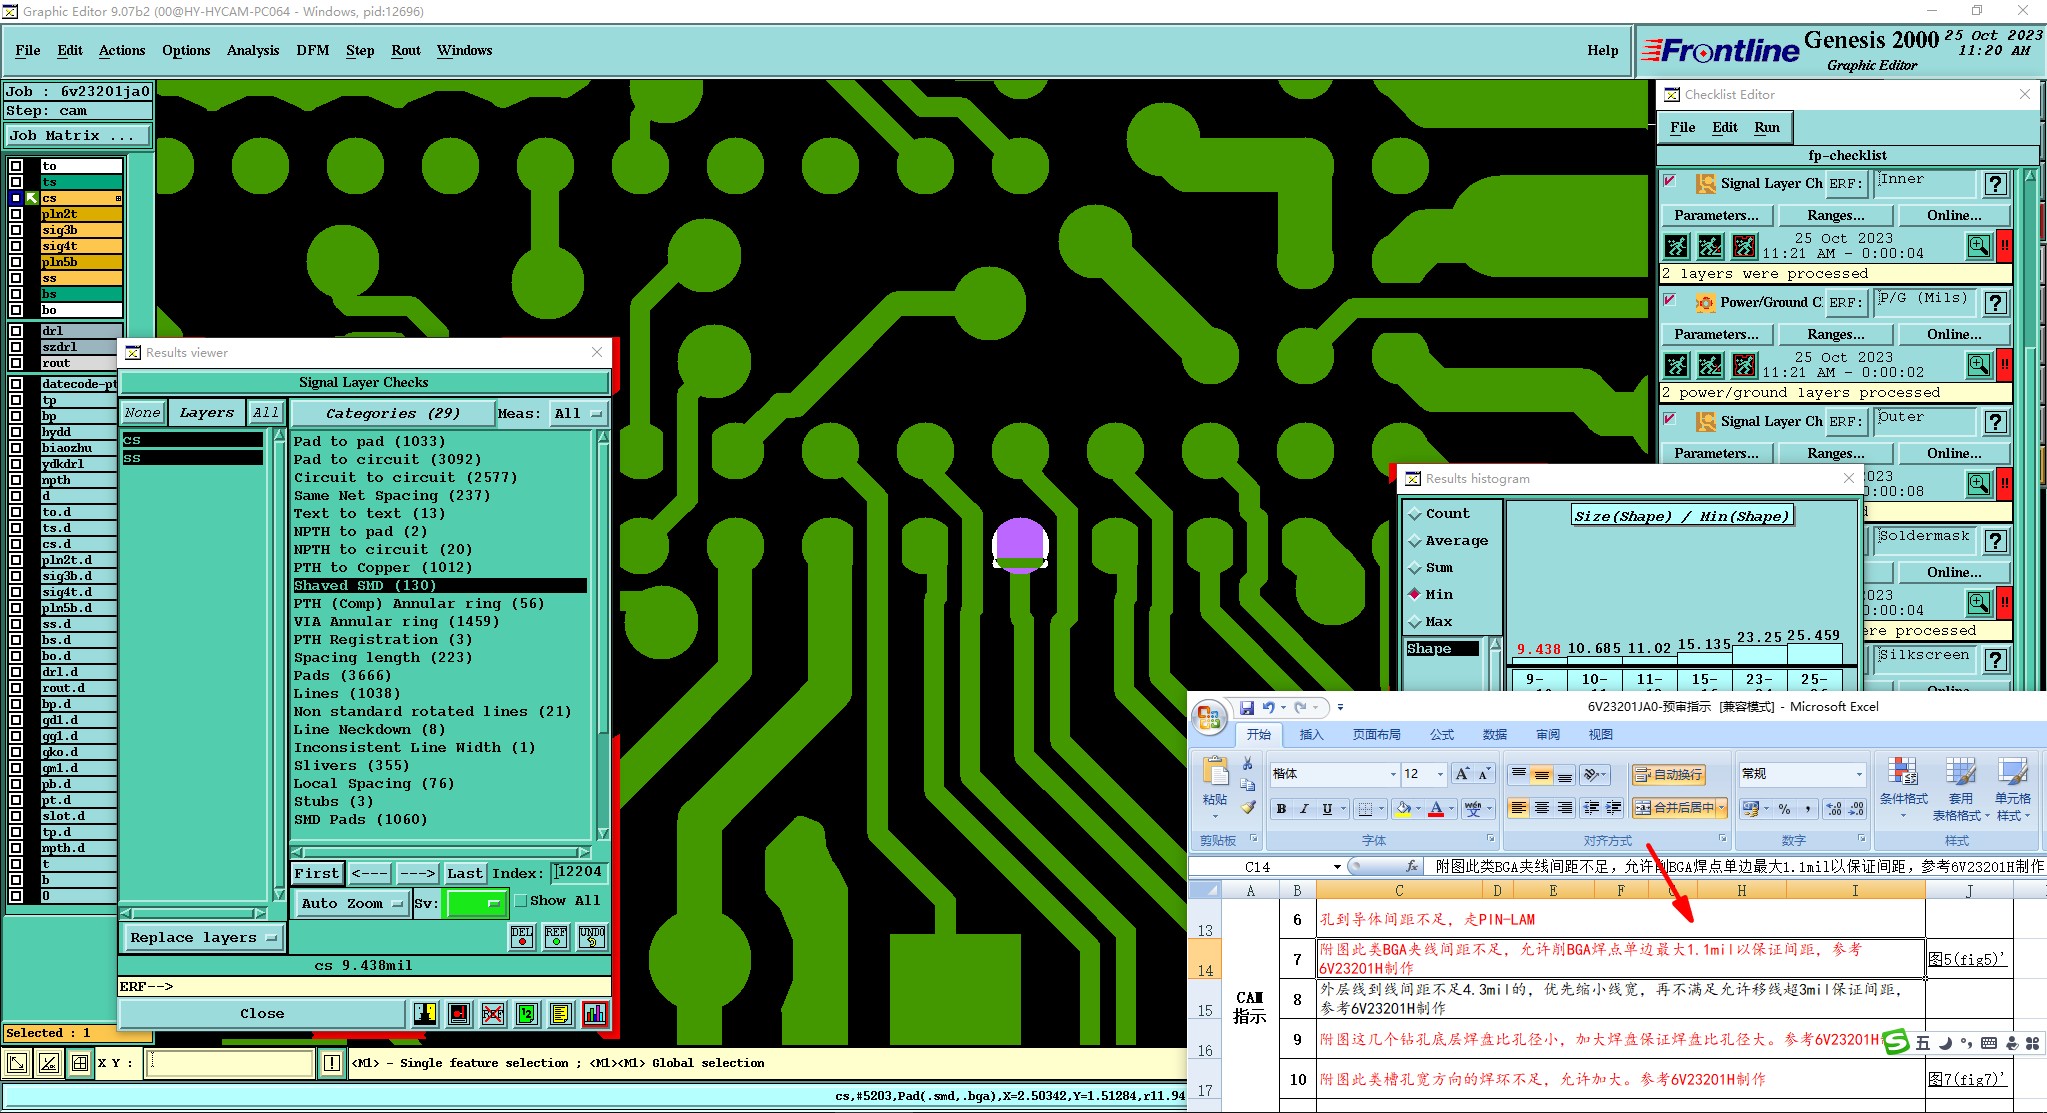Open the Run menu in Checklist Editor
This screenshot has width=2047, height=1113.
pyautogui.click(x=1767, y=127)
